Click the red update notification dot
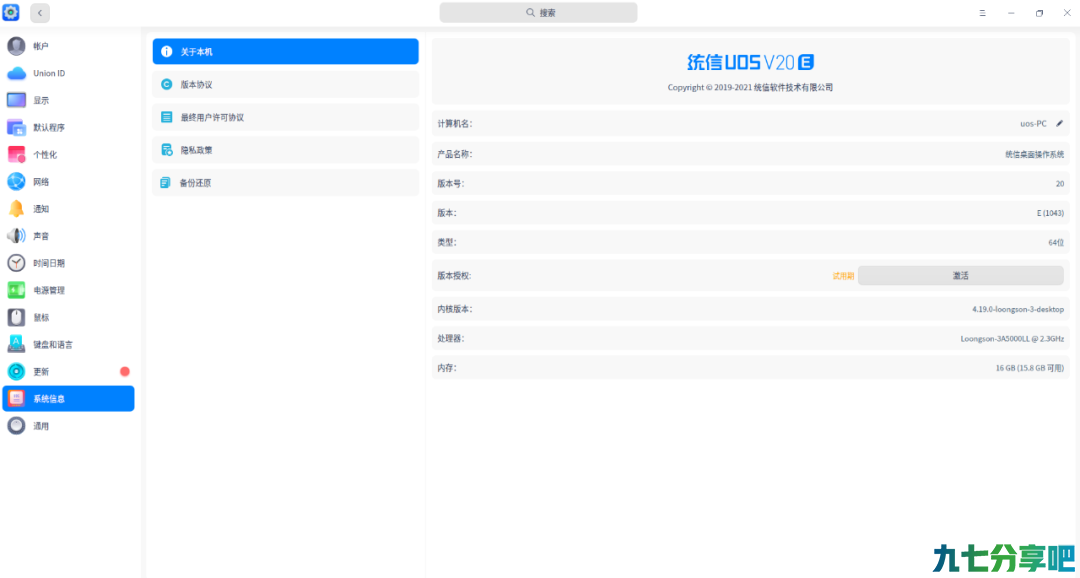 (x=125, y=371)
